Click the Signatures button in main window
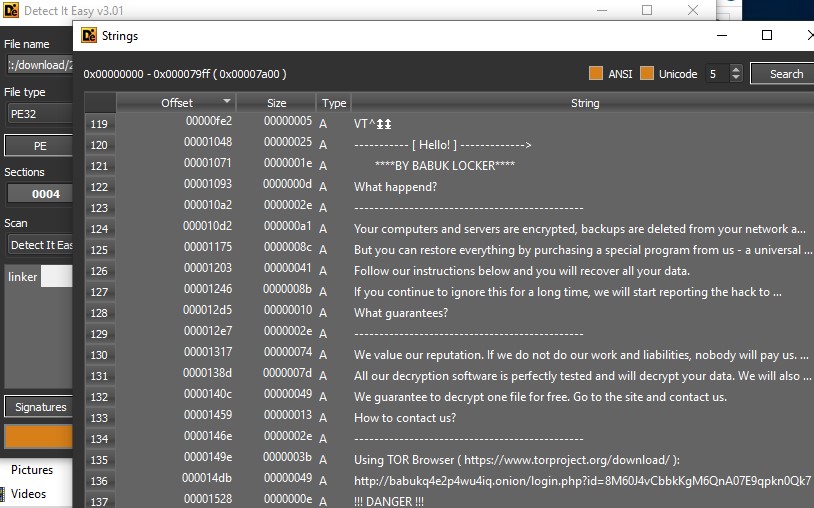 [39, 407]
